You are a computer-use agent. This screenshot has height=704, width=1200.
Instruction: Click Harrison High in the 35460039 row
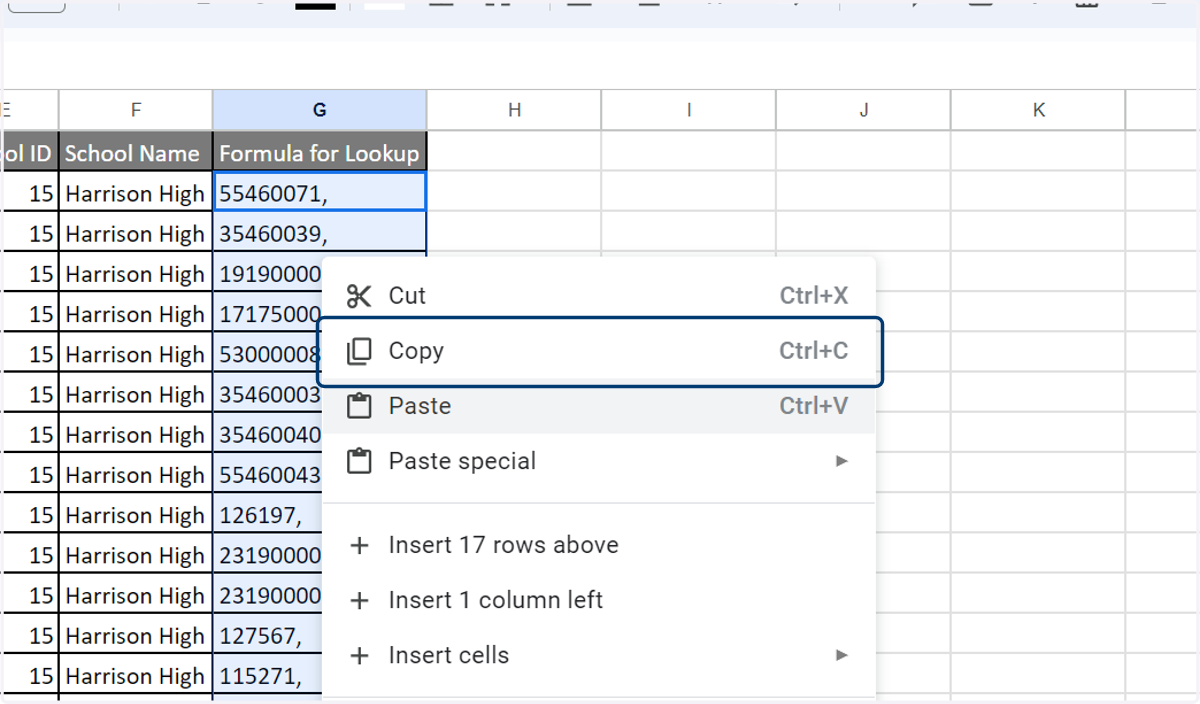(x=136, y=234)
